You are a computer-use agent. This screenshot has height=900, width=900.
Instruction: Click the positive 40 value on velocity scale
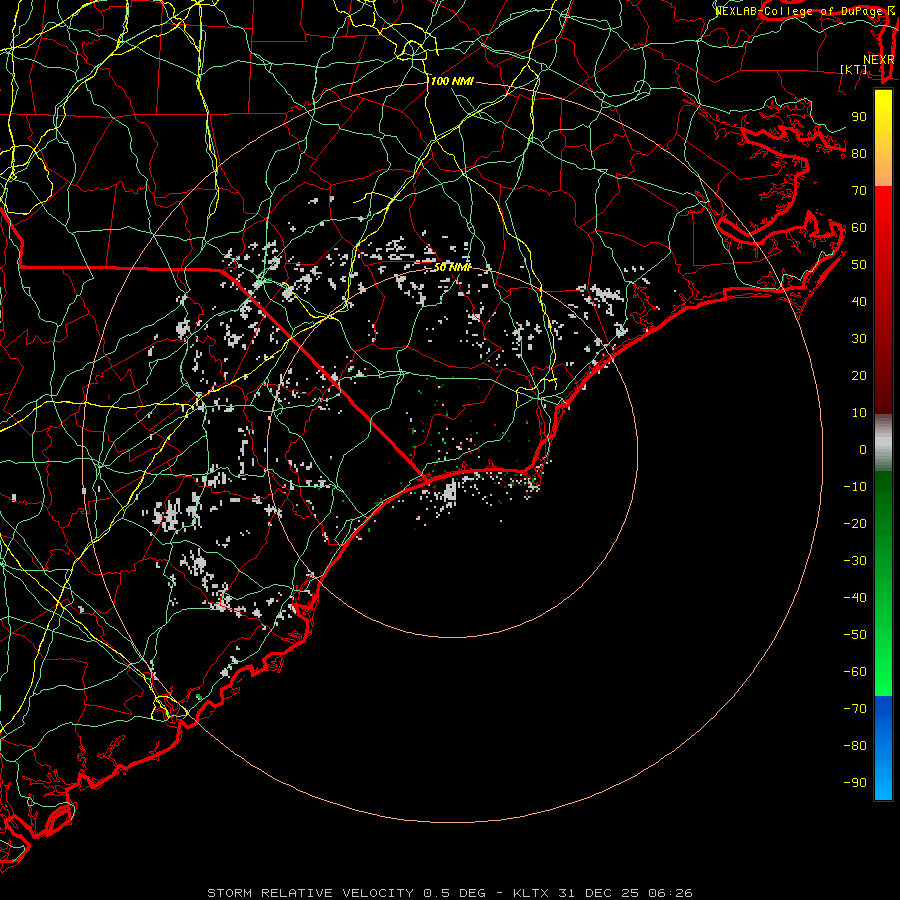(859, 301)
